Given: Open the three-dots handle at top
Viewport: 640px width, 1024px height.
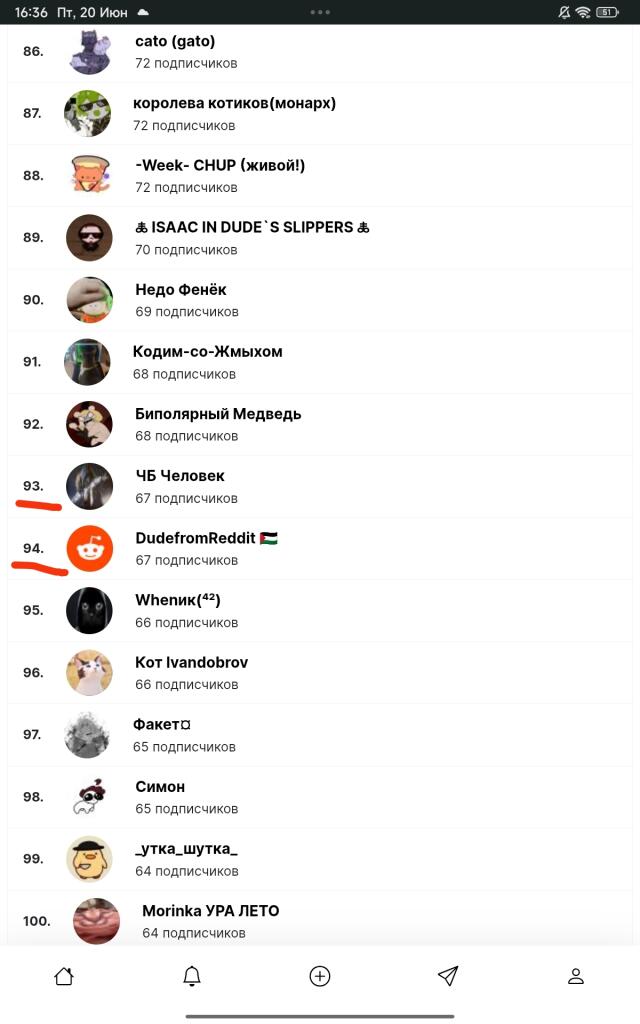Looking at the screenshot, I should 320,12.
